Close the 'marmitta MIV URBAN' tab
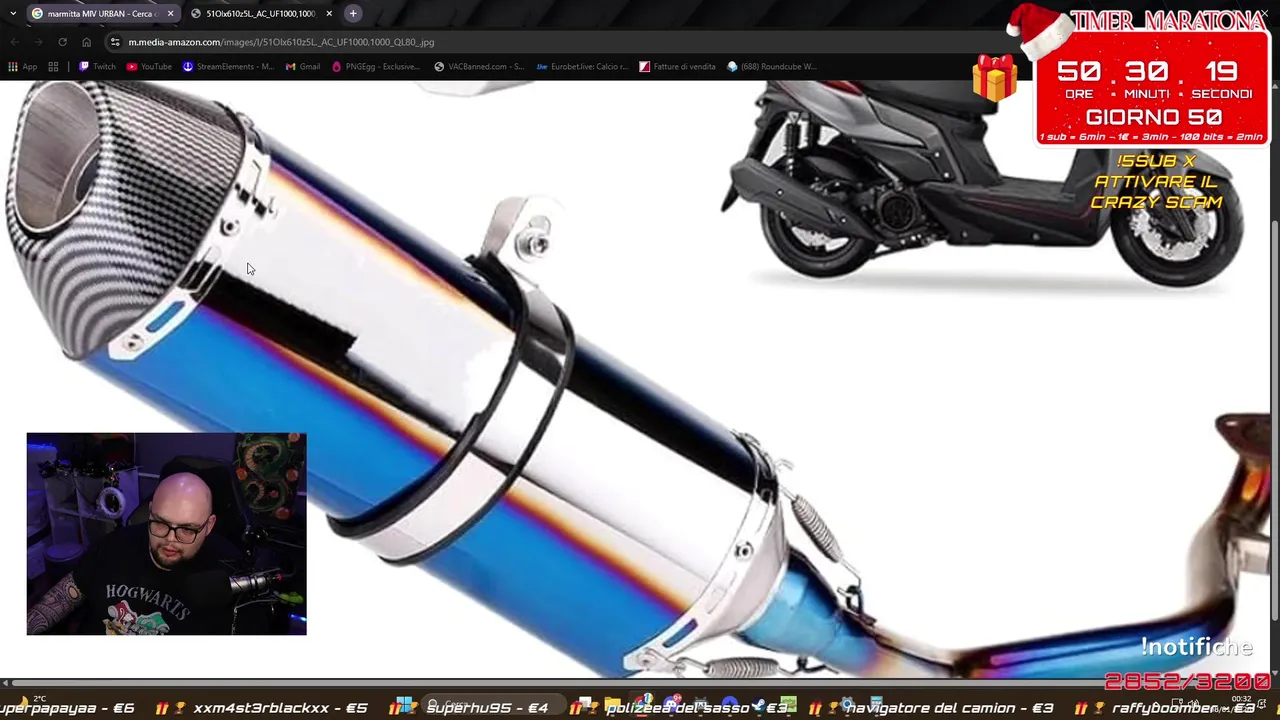This screenshot has height=720, width=1280. click(x=170, y=14)
